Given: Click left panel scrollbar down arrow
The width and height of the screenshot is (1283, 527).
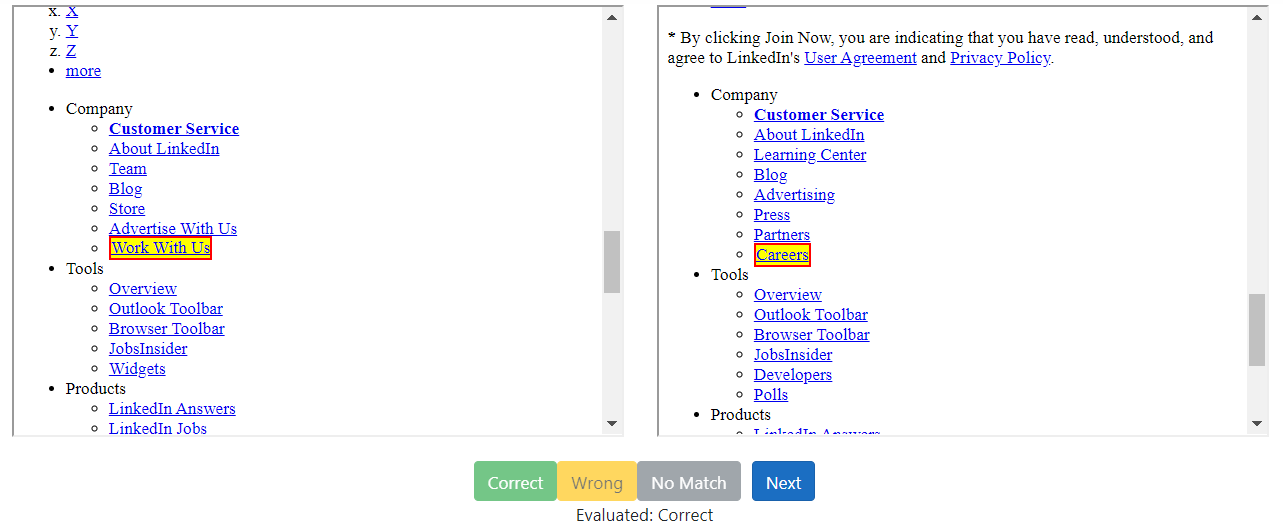Looking at the screenshot, I should click(612, 424).
